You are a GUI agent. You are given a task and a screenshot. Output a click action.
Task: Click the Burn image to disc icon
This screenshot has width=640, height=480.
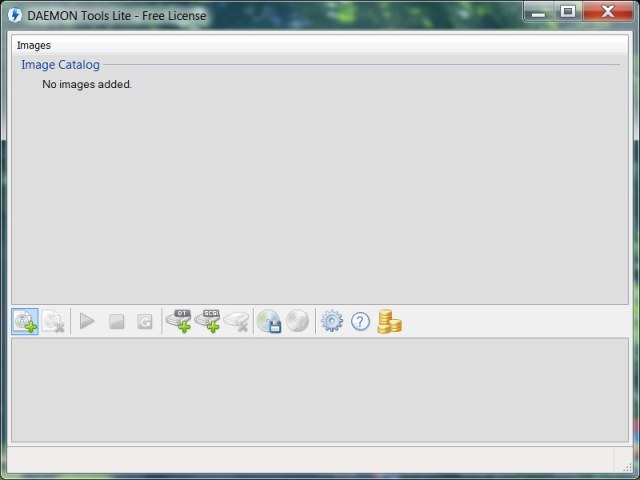click(x=297, y=321)
